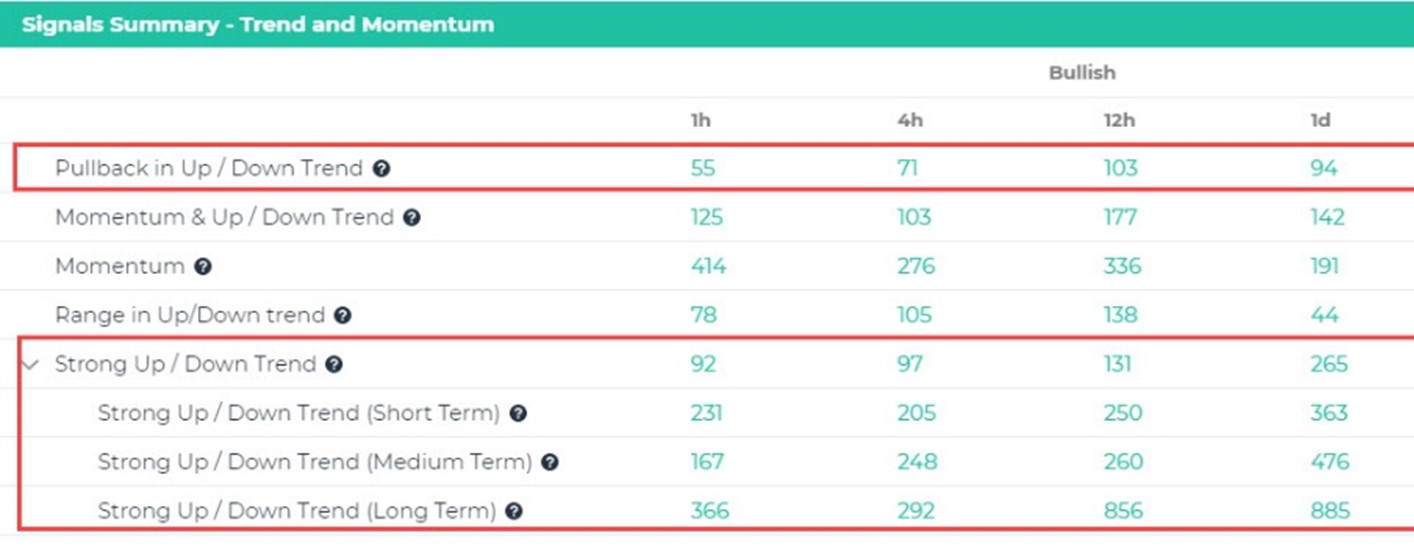
Task: Click help icon for Strong Trend (Long Term)
Action: pyautogui.click(x=514, y=512)
